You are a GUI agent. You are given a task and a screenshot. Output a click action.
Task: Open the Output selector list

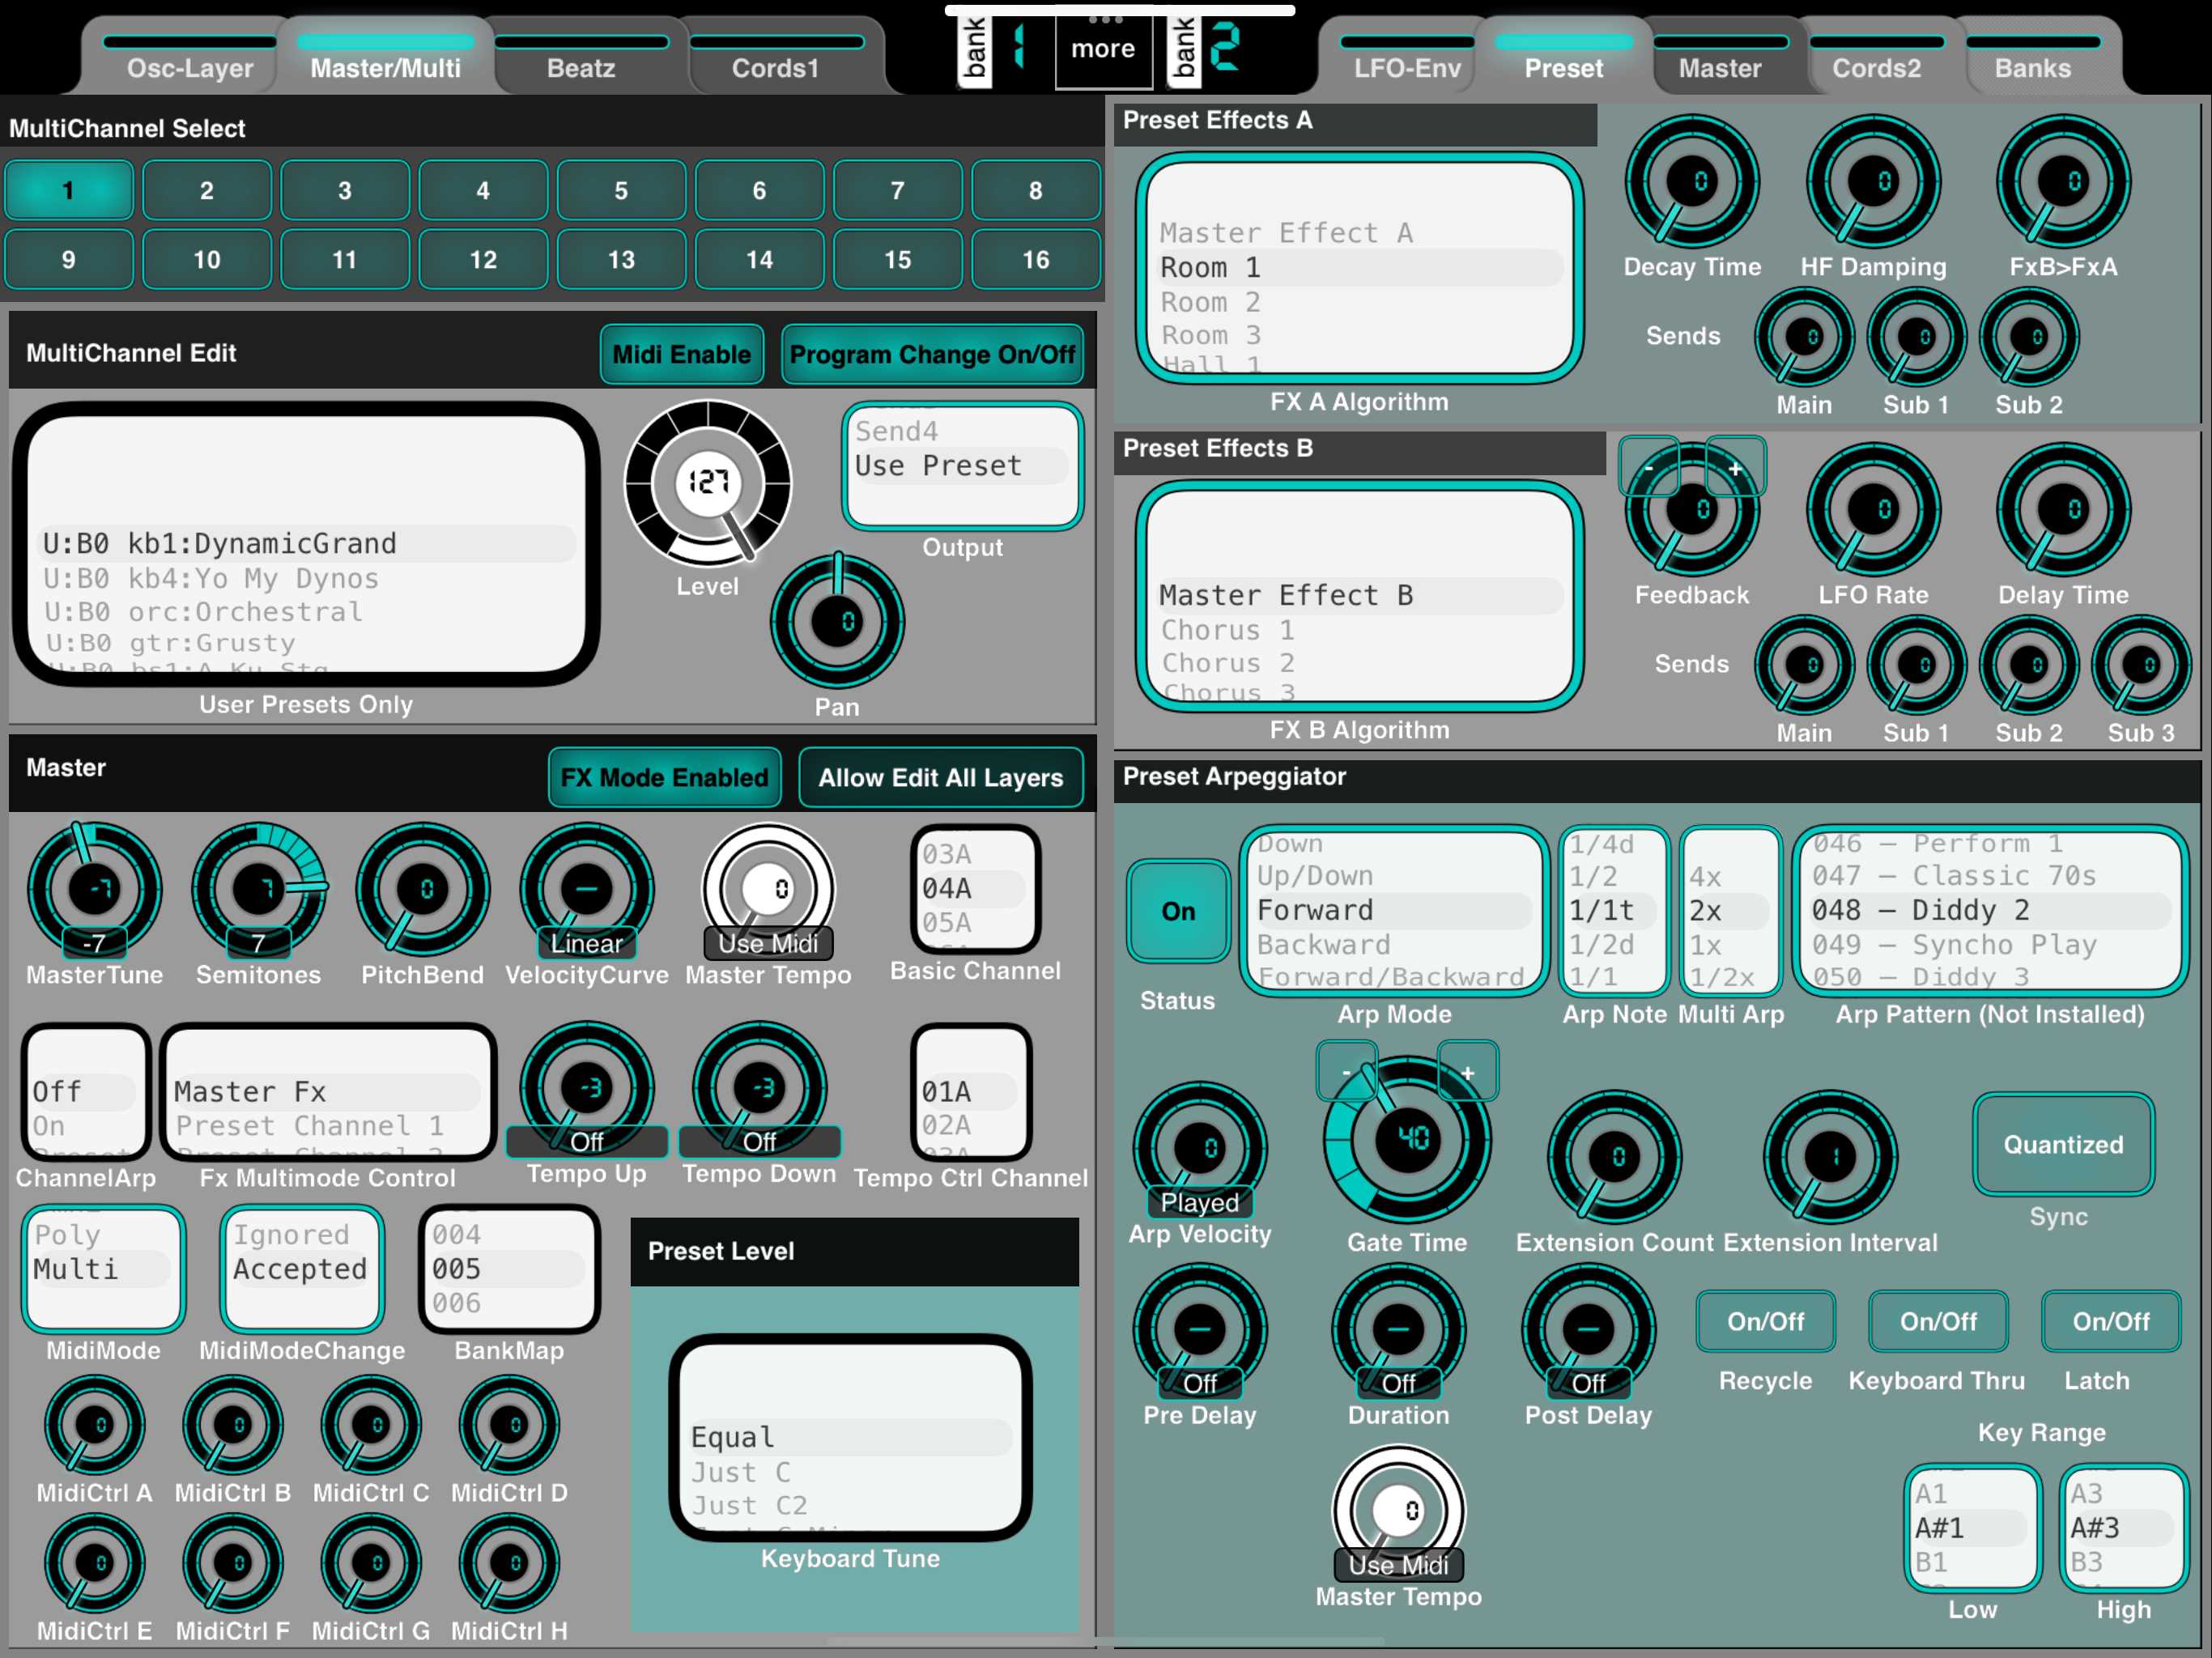962,466
